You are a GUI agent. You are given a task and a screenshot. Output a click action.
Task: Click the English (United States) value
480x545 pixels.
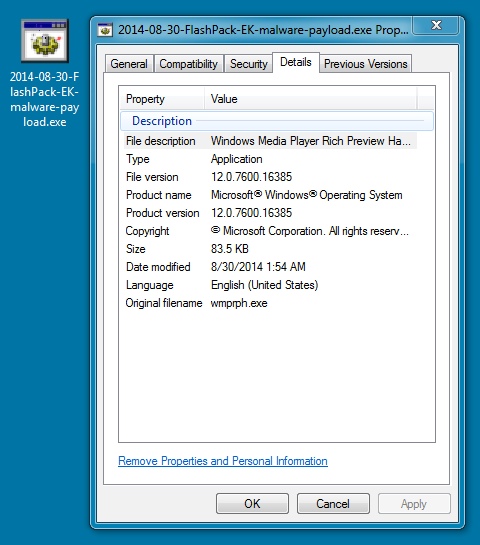point(265,285)
